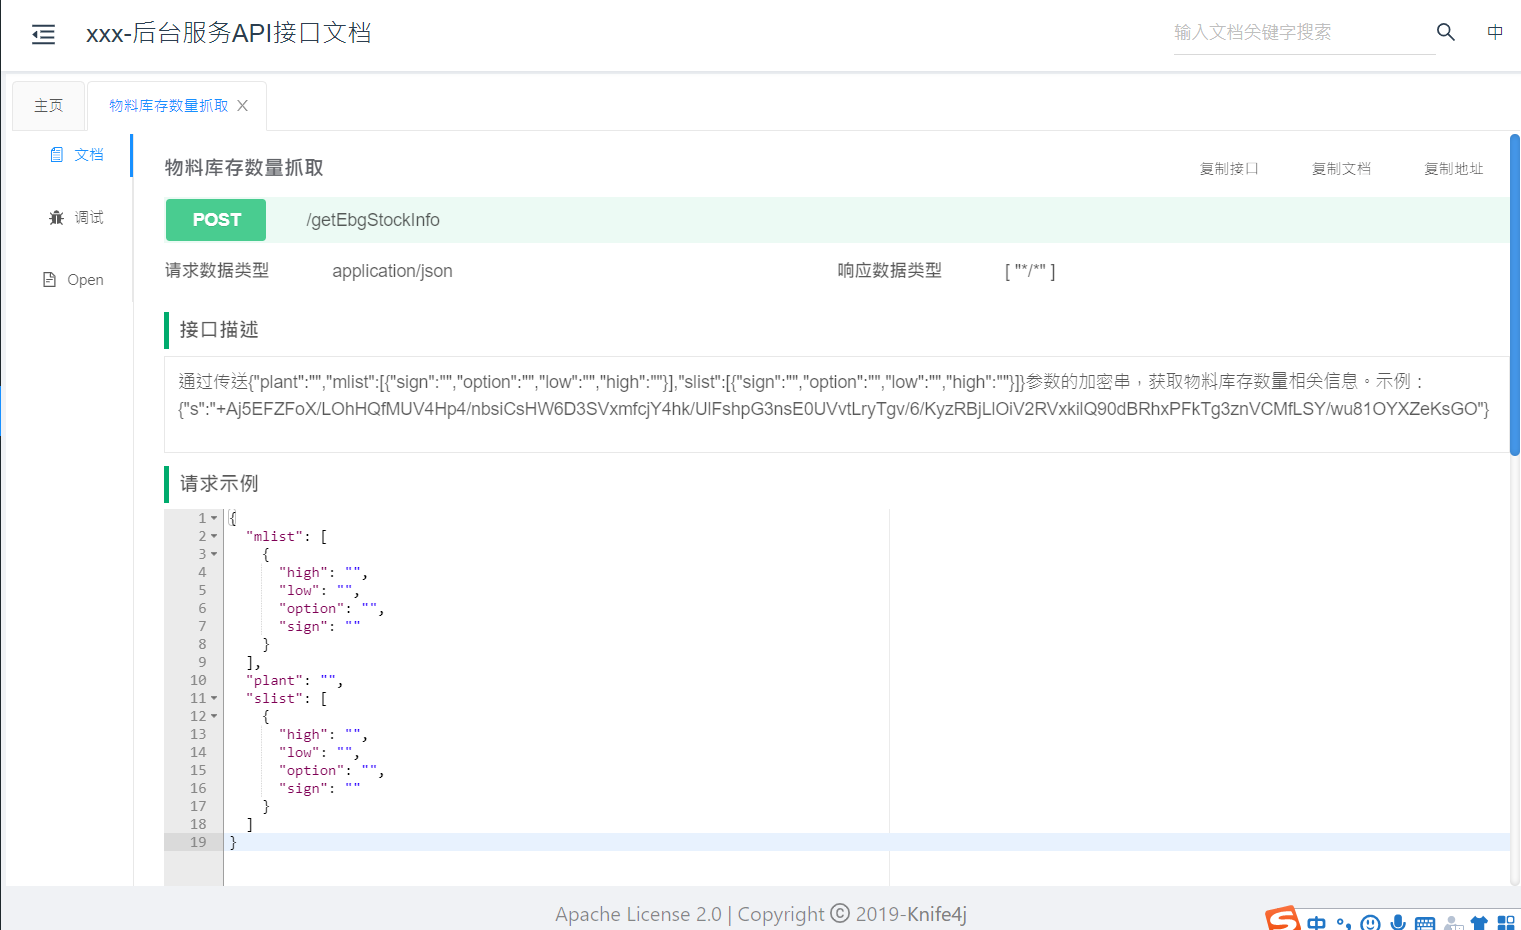Click the search magnifier icon
The width and height of the screenshot is (1521, 930).
tap(1445, 31)
